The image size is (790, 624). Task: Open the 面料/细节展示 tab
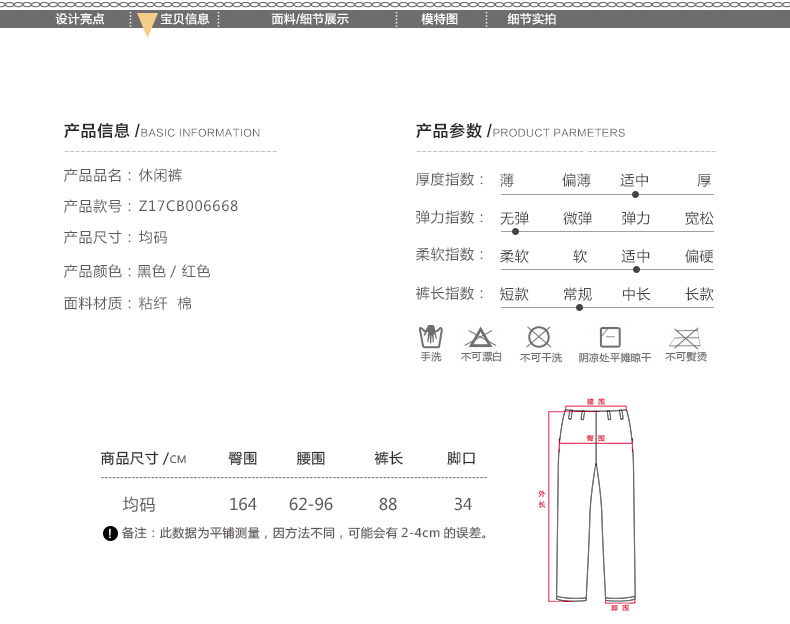coord(310,19)
